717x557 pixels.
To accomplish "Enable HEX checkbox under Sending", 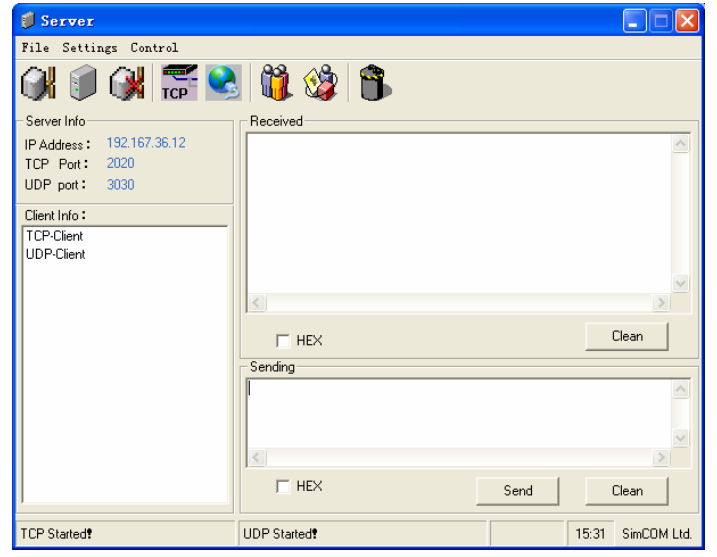I will tap(283, 486).
